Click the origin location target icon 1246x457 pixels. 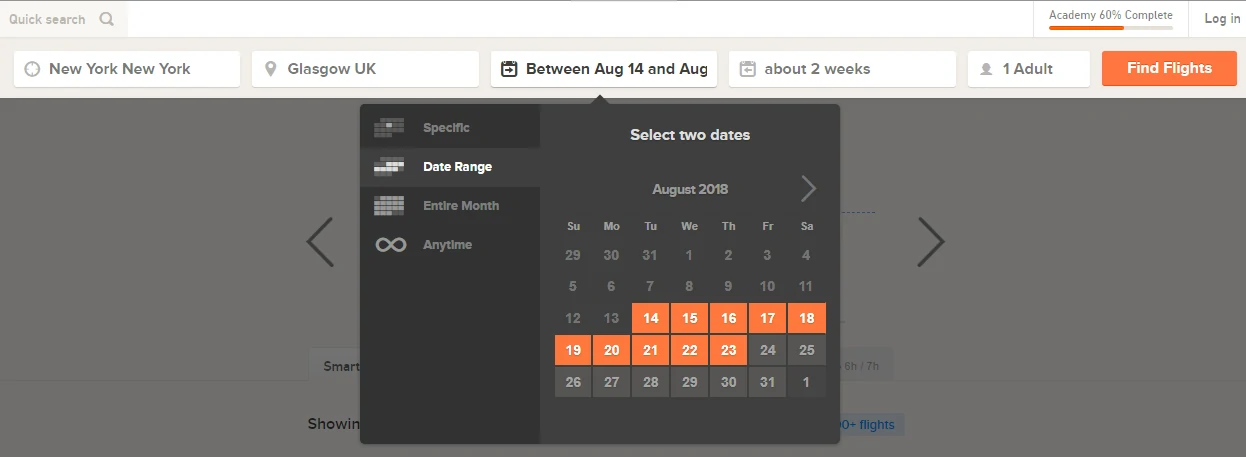[32, 69]
